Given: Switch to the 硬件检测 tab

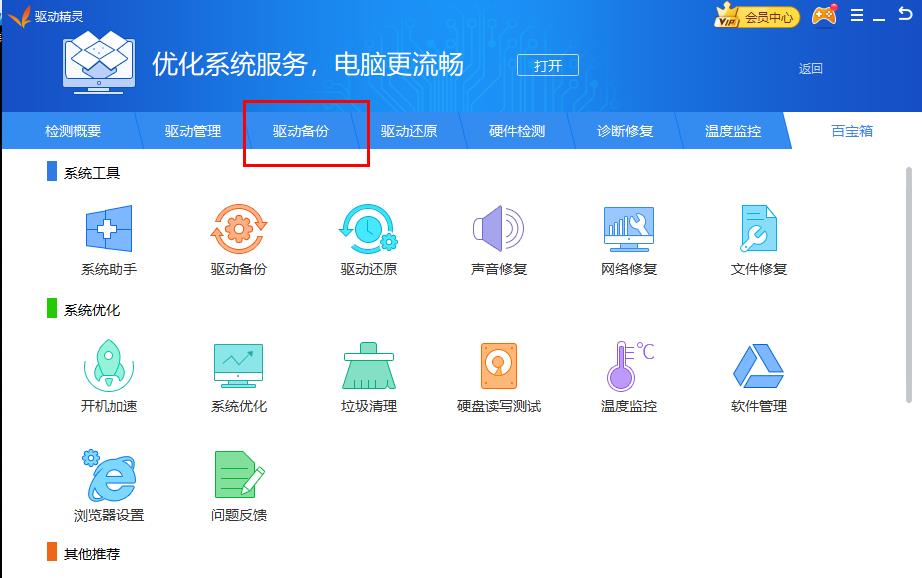Looking at the screenshot, I should [519, 130].
